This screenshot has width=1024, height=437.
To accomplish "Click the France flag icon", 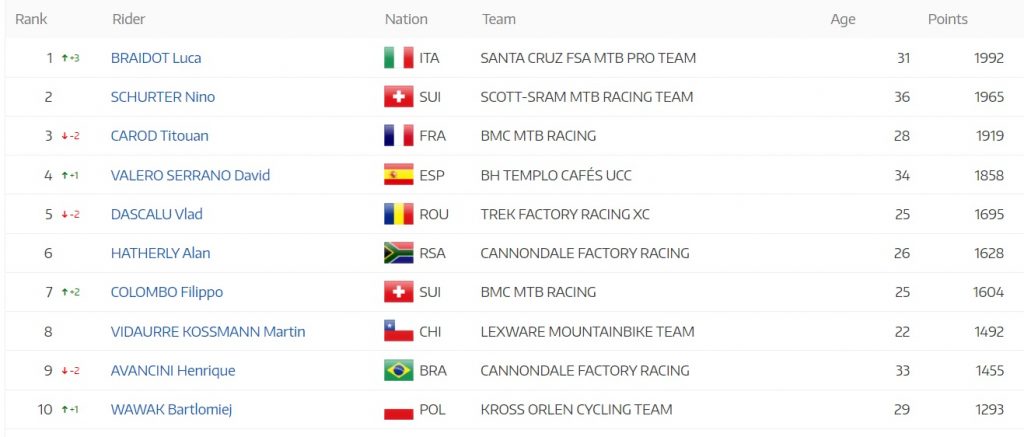I will coord(399,136).
